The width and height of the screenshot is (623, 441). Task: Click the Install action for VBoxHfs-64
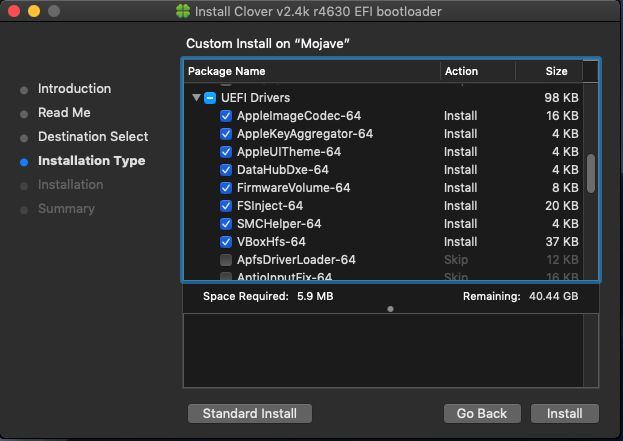[x=460, y=242]
